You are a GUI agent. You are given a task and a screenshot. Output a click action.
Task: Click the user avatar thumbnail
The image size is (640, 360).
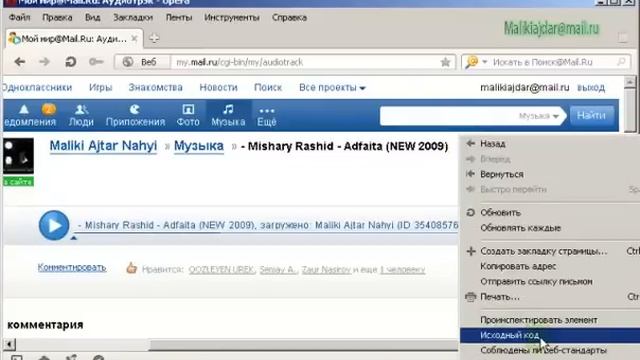[18, 156]
